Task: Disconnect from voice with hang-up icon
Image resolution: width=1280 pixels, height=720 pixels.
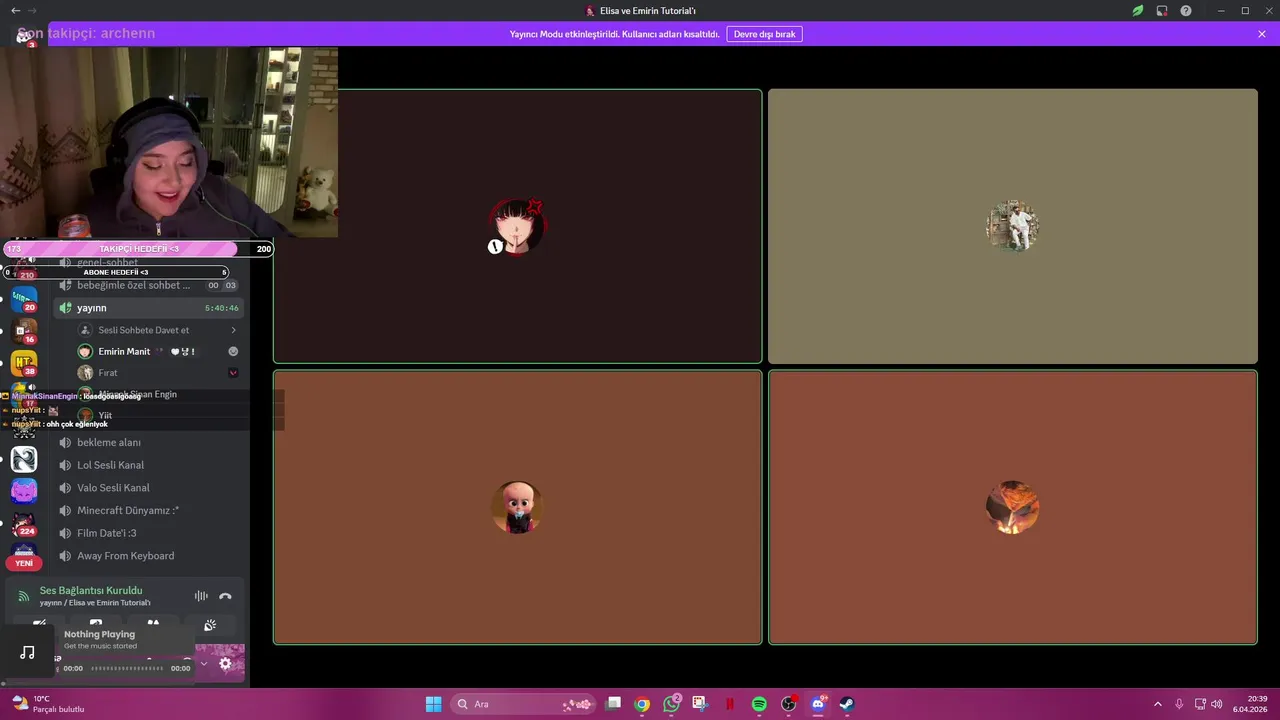Action: [225, 596]
